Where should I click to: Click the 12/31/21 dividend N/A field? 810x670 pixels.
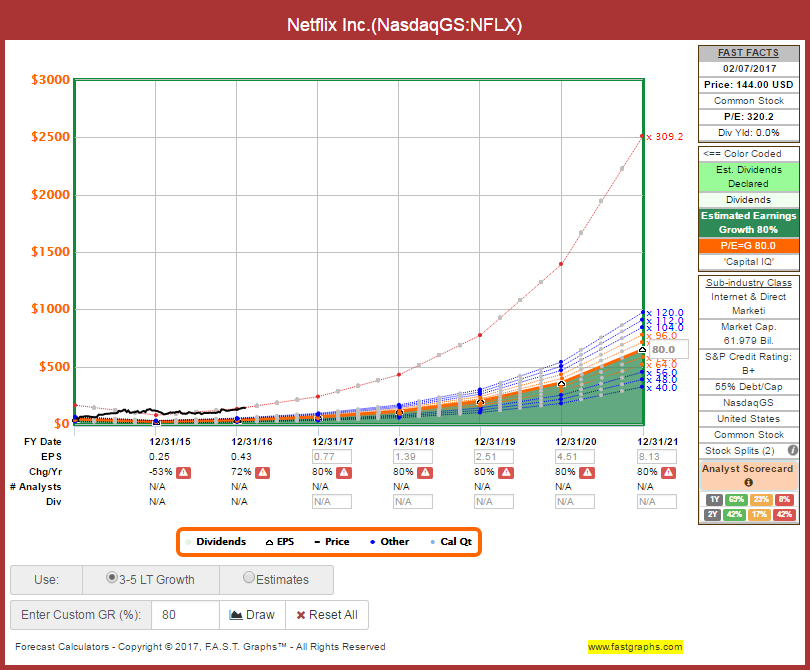[x=657, y=502]
